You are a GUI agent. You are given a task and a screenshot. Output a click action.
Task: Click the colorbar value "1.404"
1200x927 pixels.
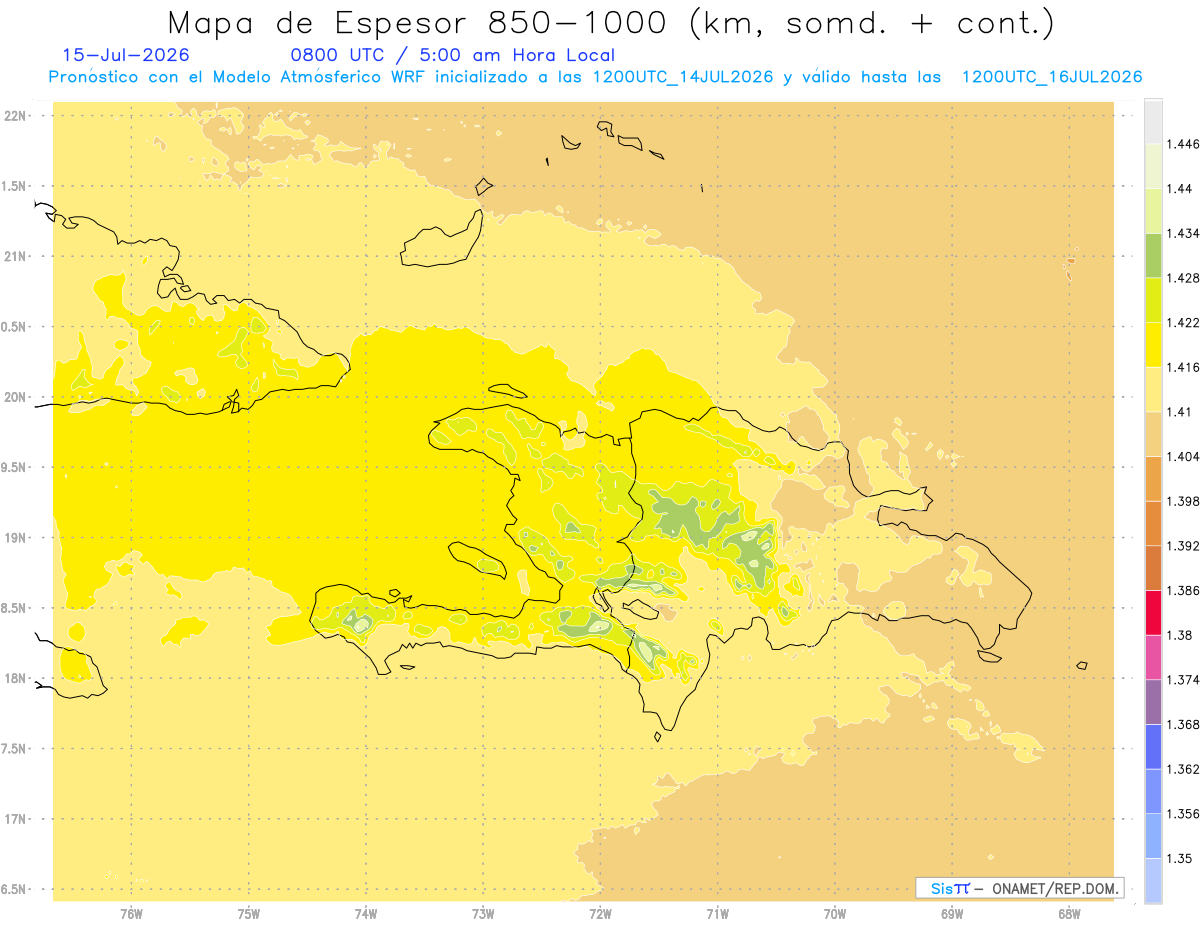(1183, 456)
